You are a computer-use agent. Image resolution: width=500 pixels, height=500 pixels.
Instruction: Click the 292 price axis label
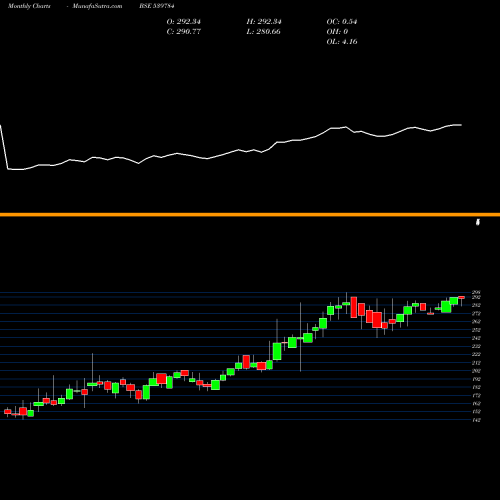coord(476,297)
